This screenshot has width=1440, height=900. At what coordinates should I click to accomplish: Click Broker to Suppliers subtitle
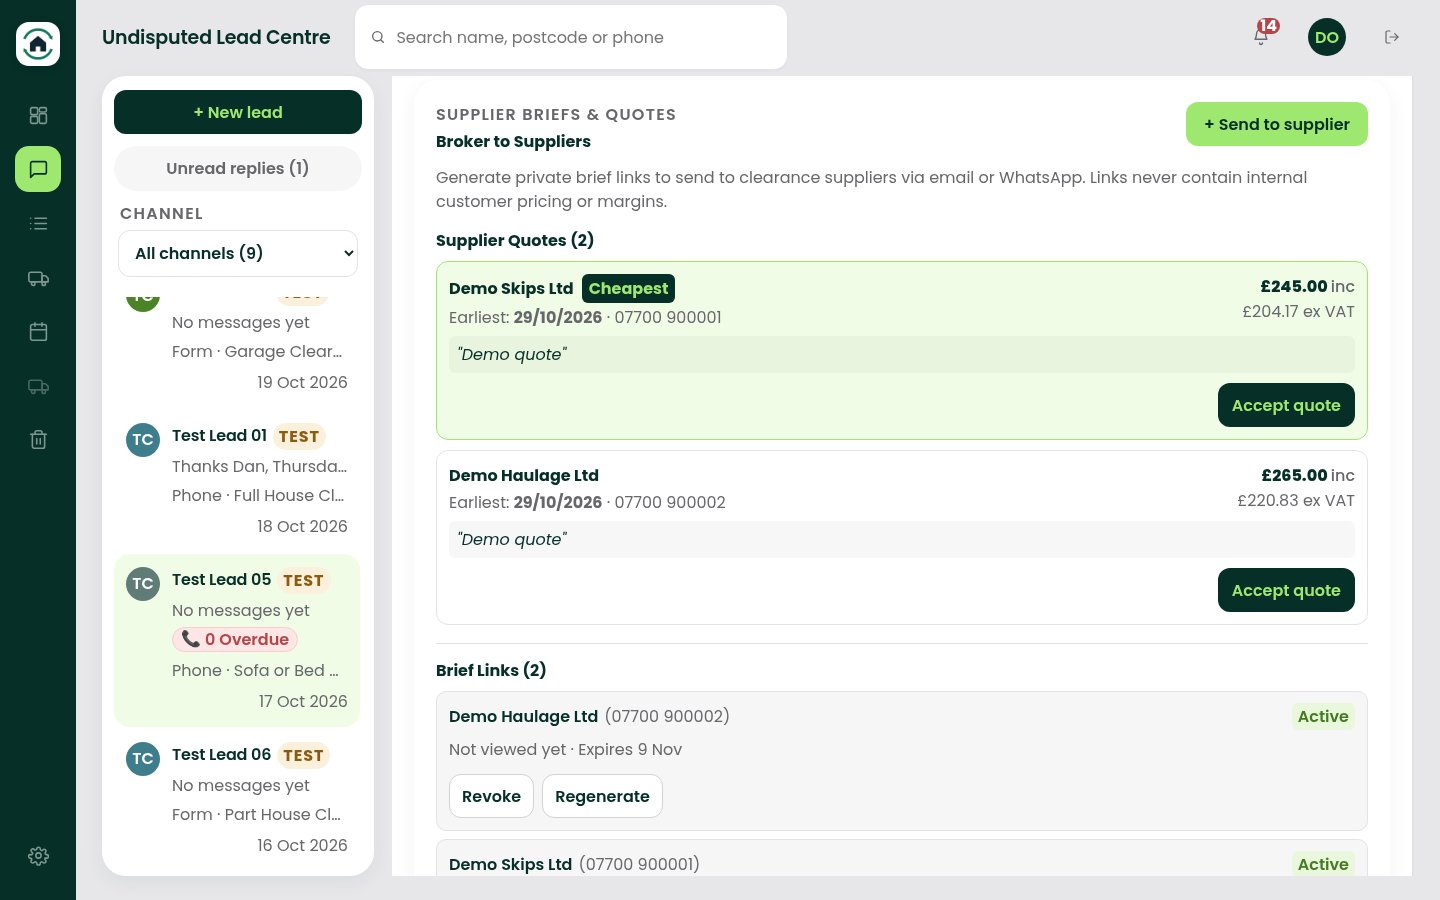tap(513, 141)
